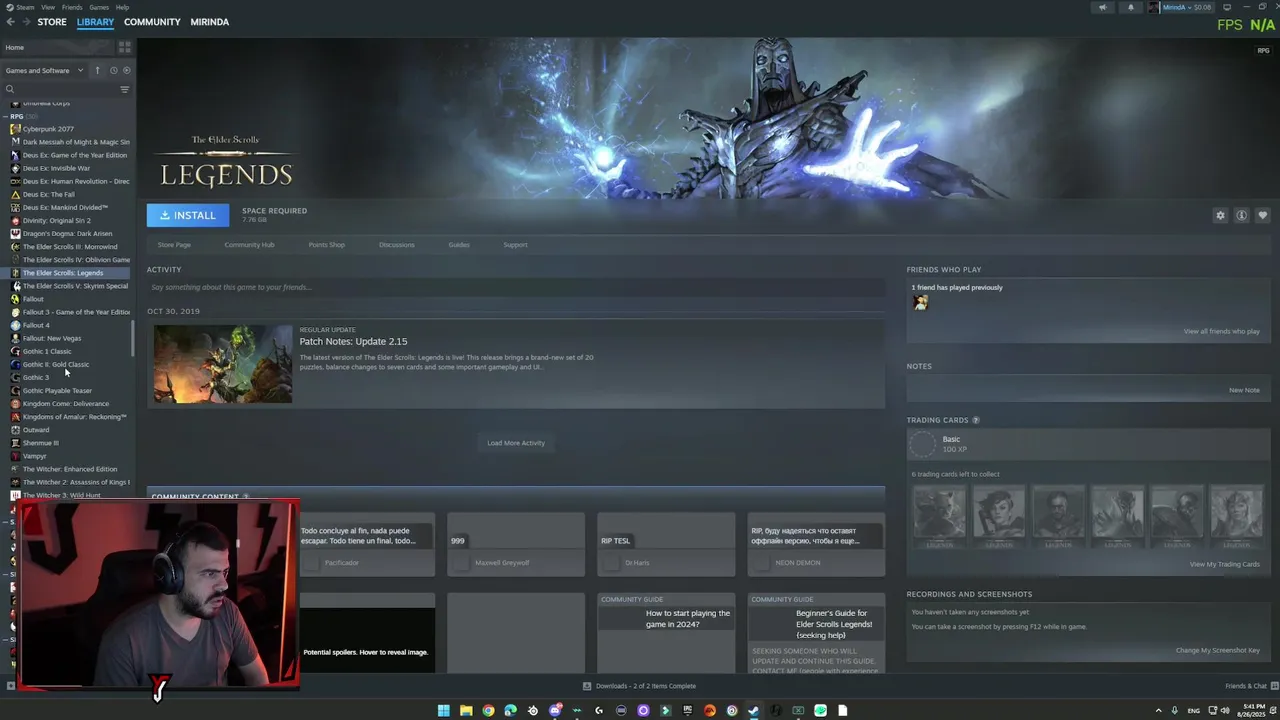This screenshot has height=720, width=1280.
Task: Open the Community Hub link
Action: coord(249,244)
